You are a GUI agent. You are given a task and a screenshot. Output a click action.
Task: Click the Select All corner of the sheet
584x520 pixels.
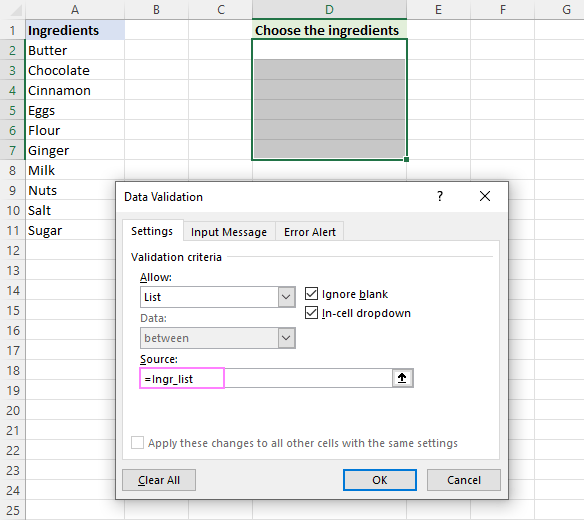(x=13, y=9)
